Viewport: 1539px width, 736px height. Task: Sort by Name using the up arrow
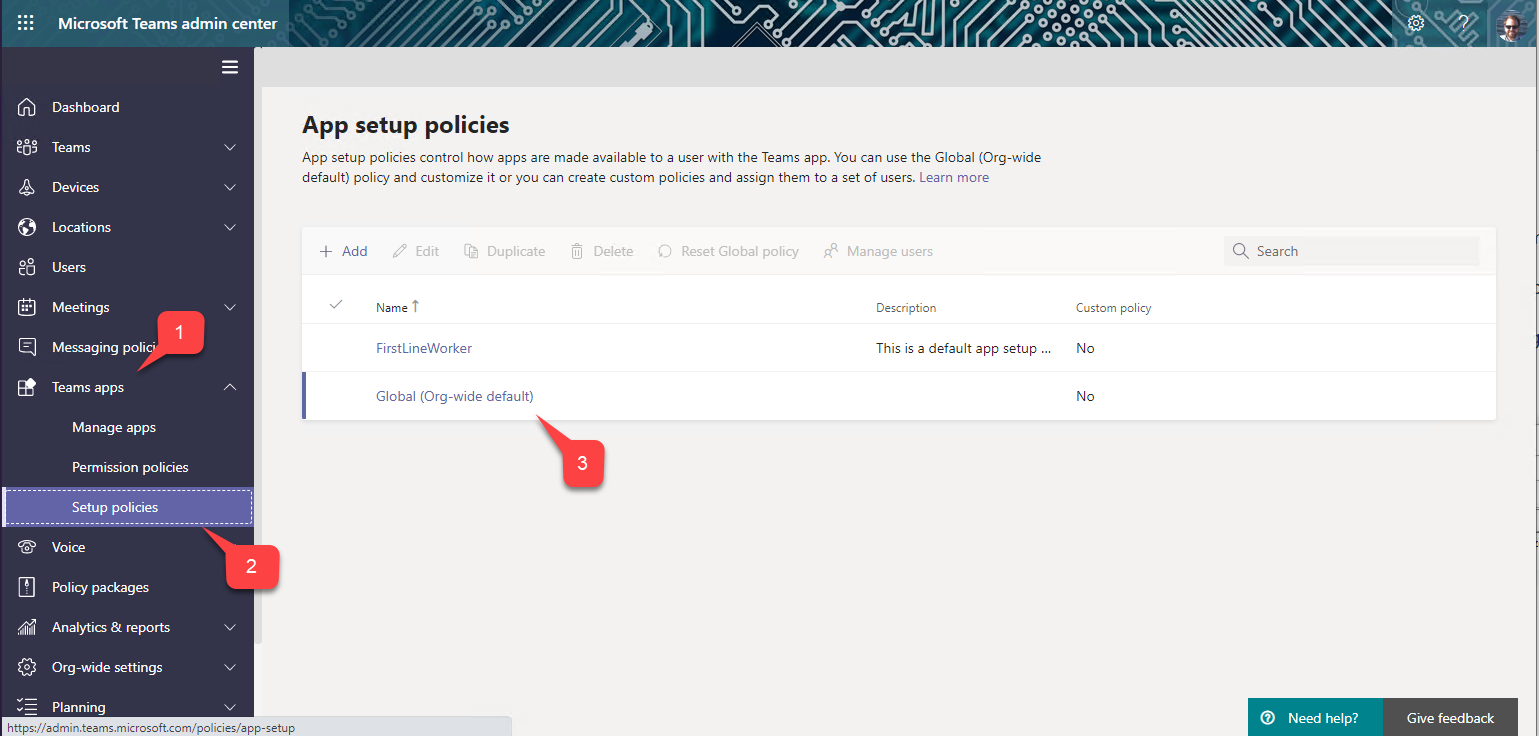click(x=415, y=306)
